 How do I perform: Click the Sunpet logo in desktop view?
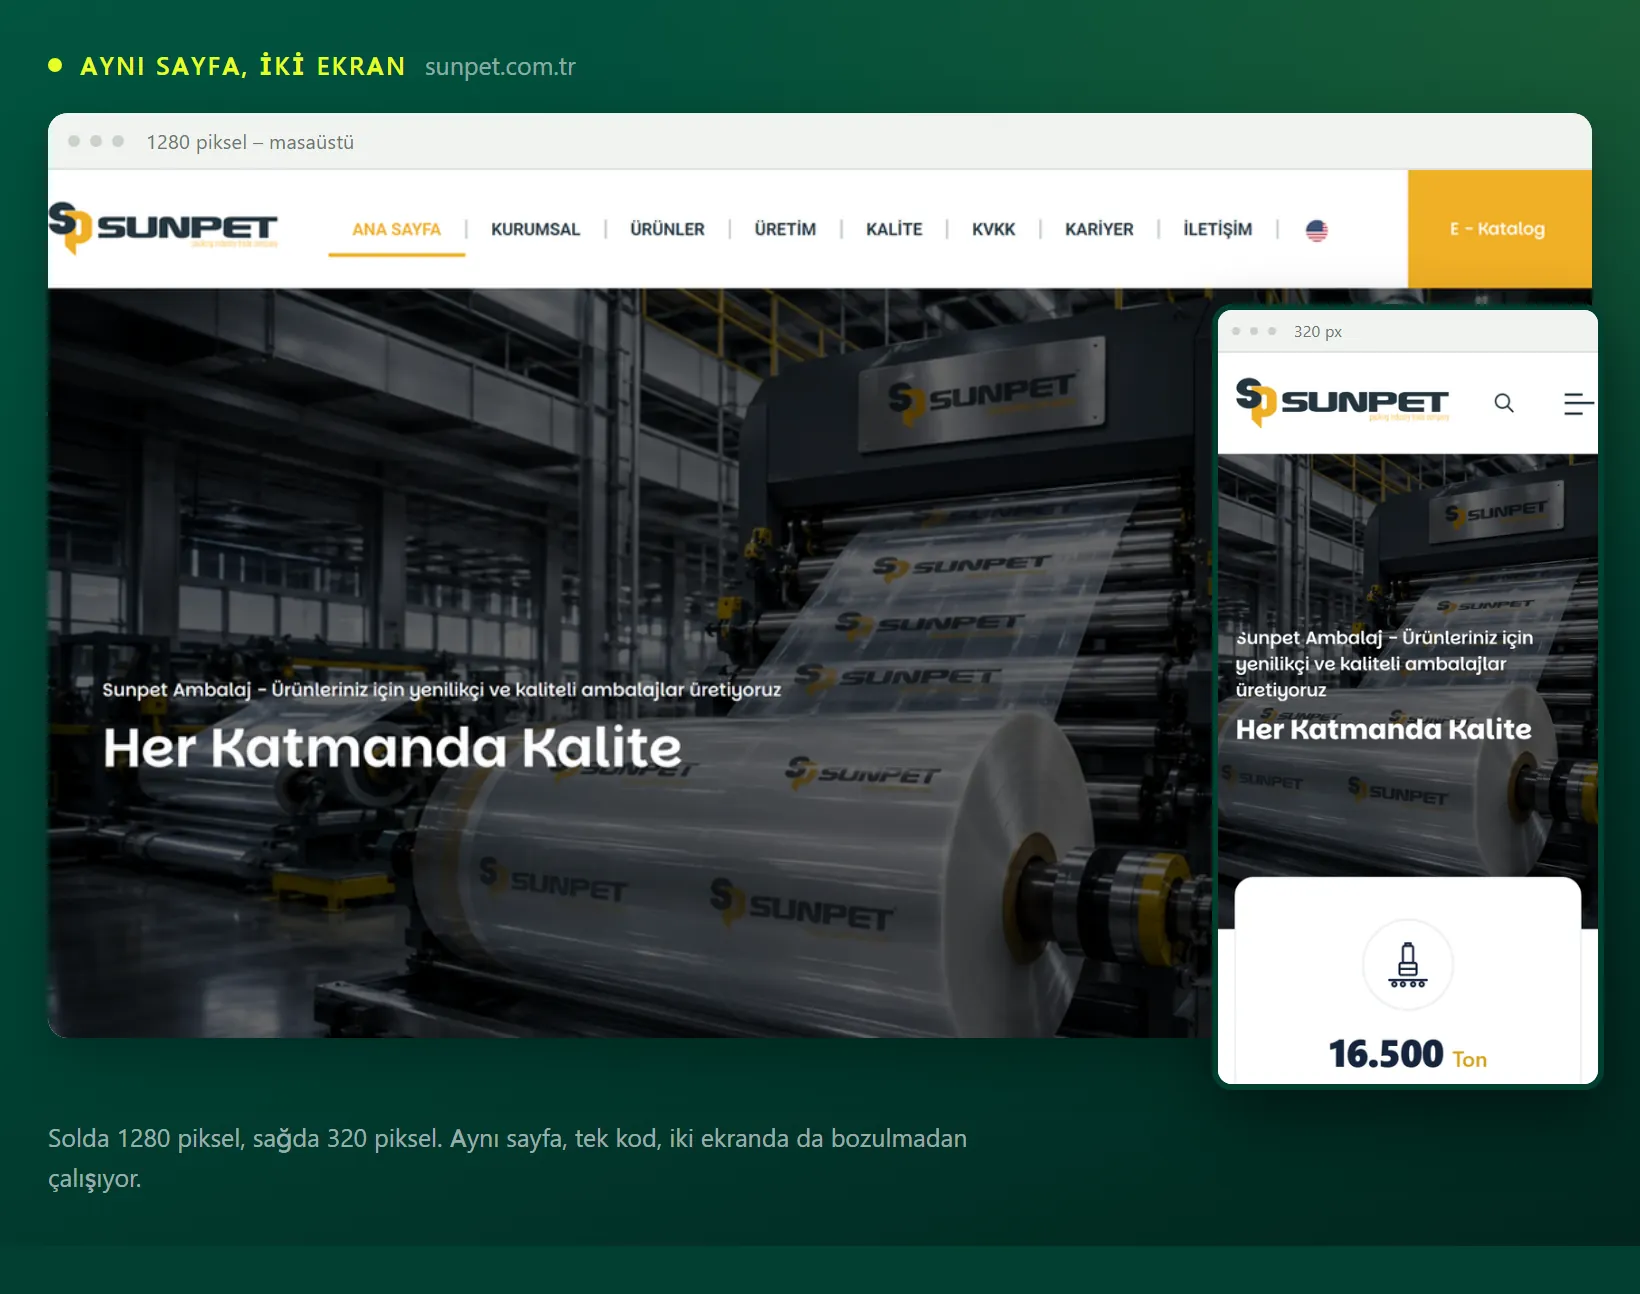[x=163, y=228]
